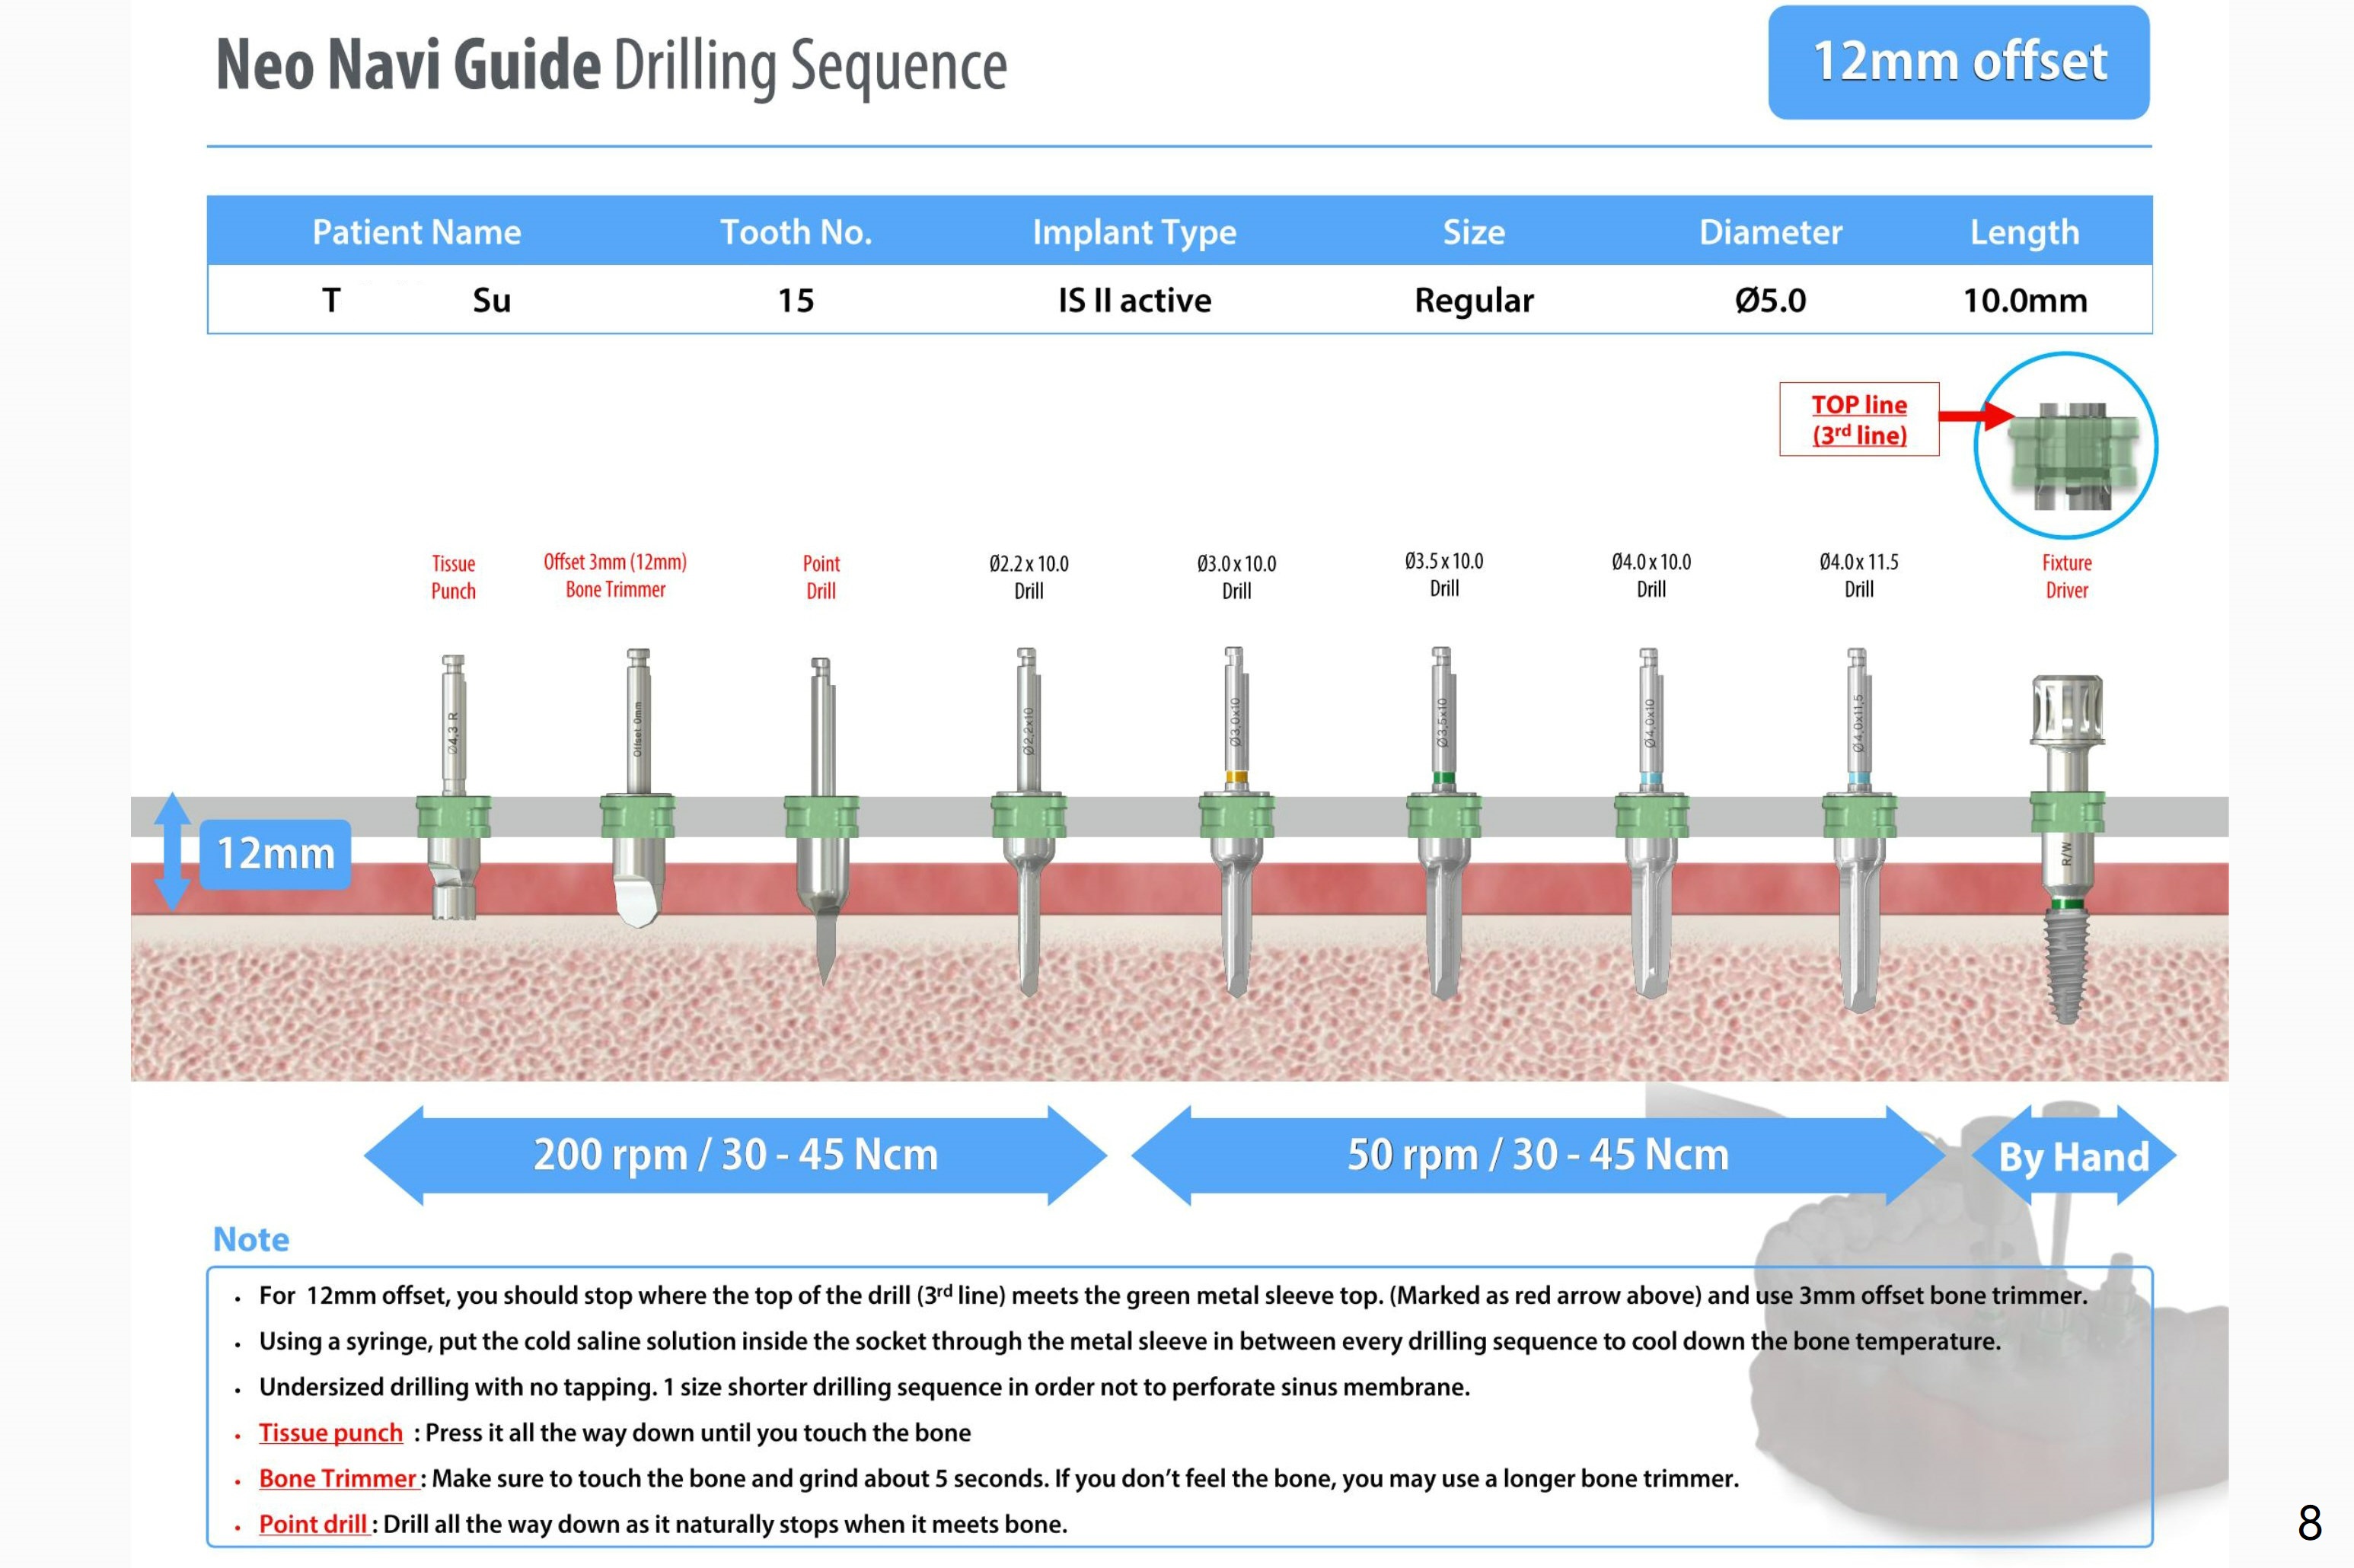Click the Tissue Punch drill image

point(453,790)
